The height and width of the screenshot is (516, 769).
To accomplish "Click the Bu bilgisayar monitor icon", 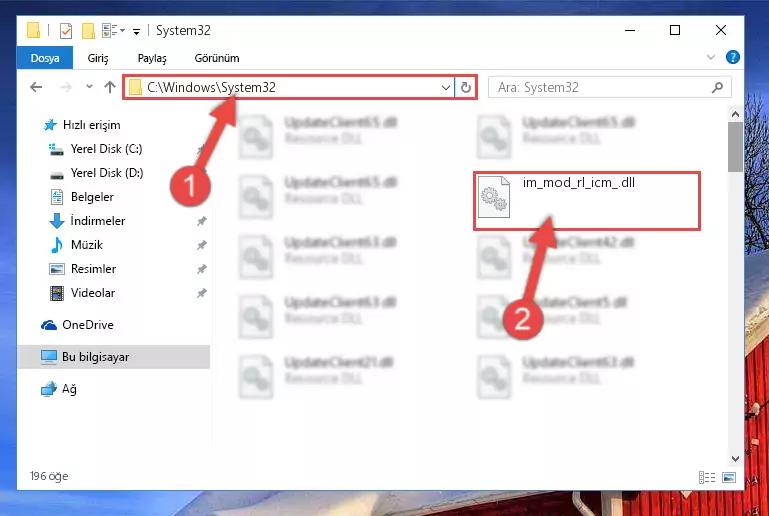I will tap(49, 357).
